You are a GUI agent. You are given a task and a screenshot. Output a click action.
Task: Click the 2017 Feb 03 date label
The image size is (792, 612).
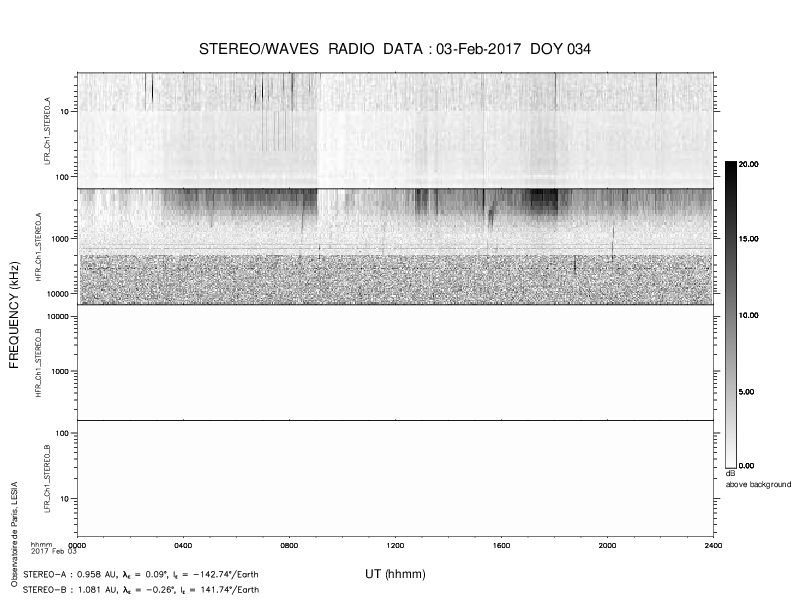54,551
